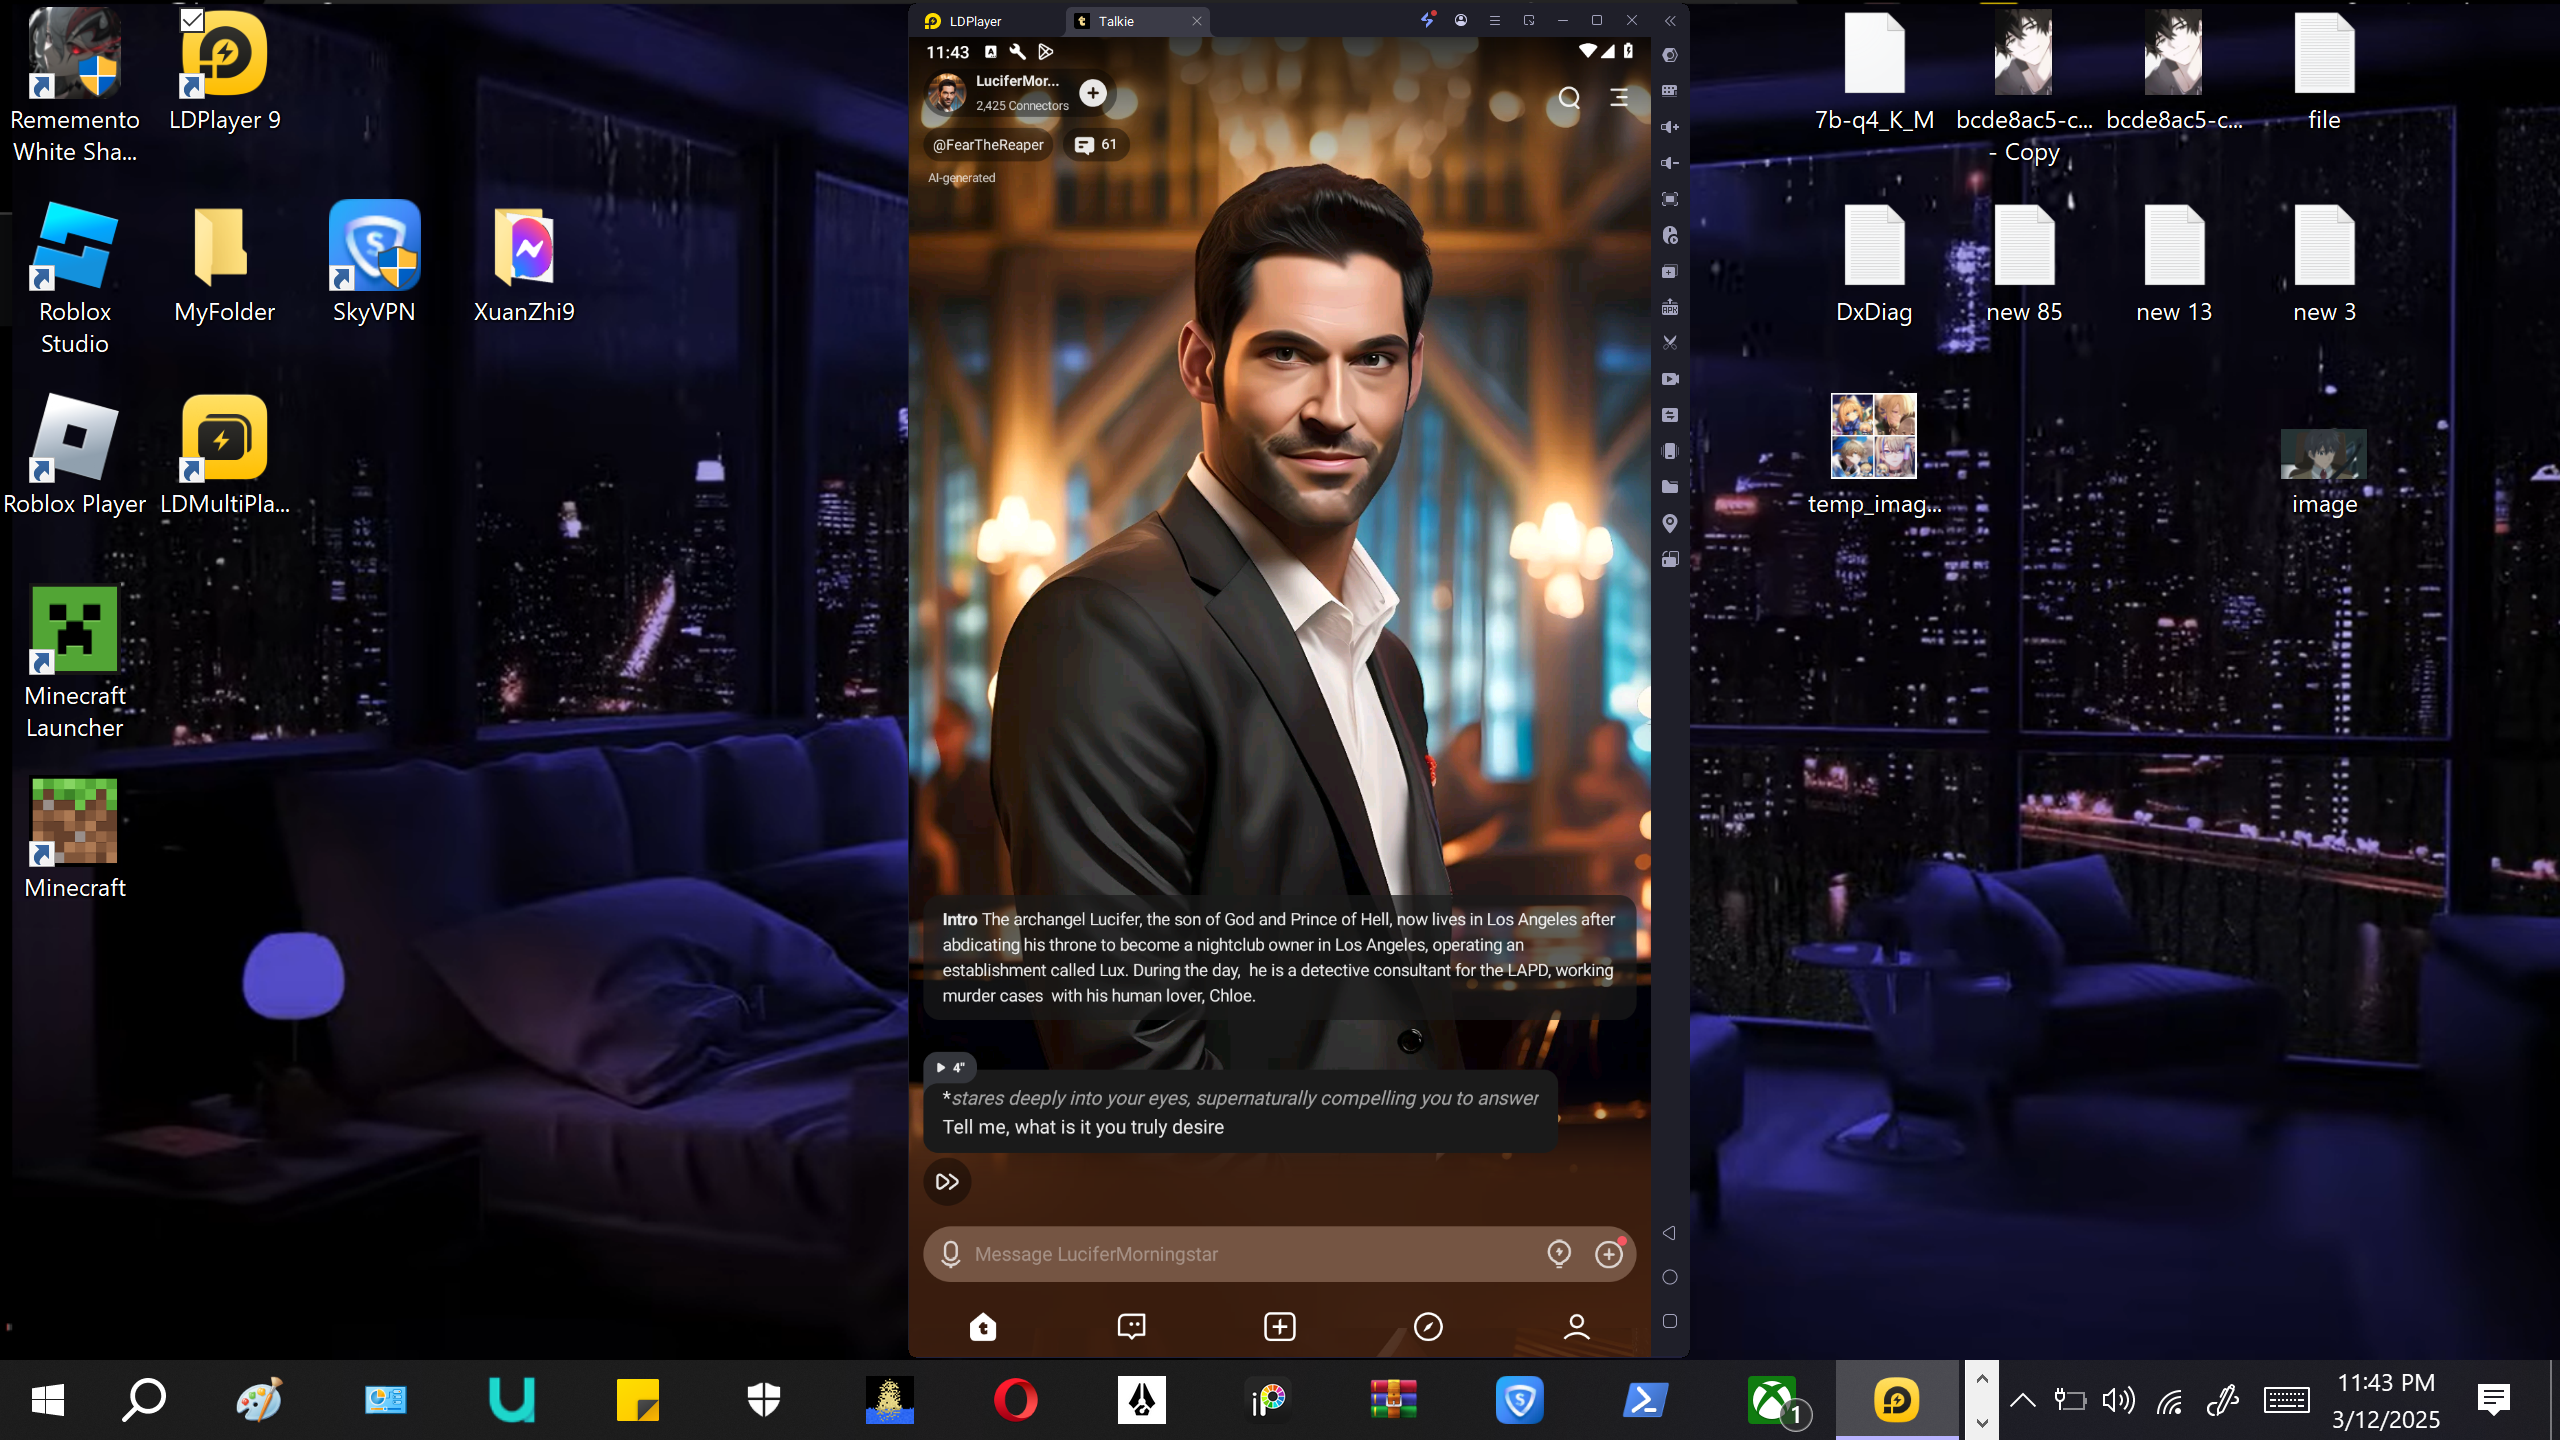Toggle fullscreen from LDPlayer sidebar
The image size is (2560, 1440).
pos(1669,199)
